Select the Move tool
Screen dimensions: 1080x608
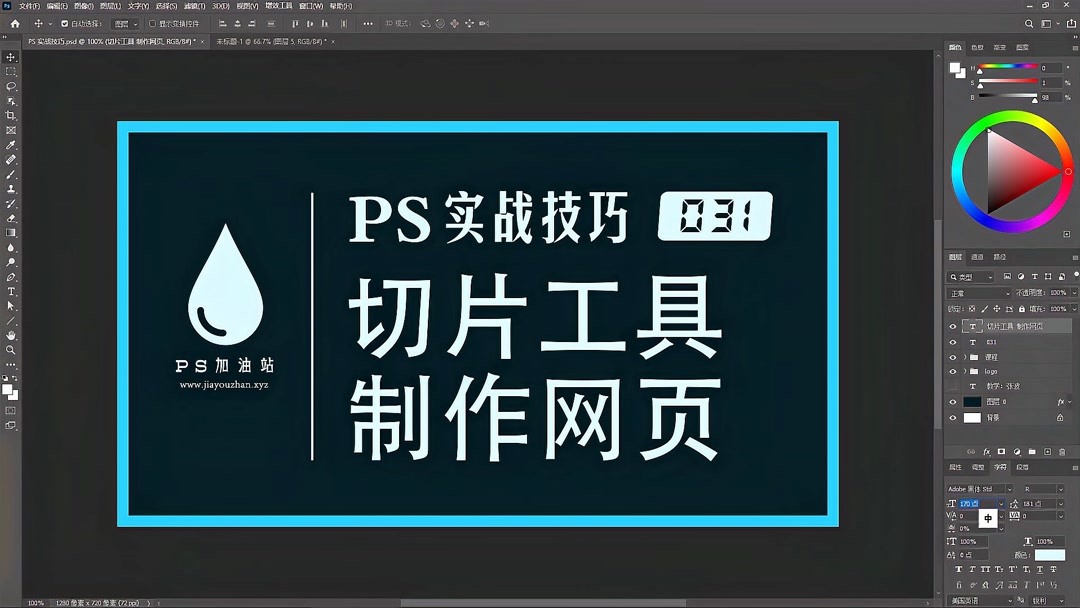(11, 56)
